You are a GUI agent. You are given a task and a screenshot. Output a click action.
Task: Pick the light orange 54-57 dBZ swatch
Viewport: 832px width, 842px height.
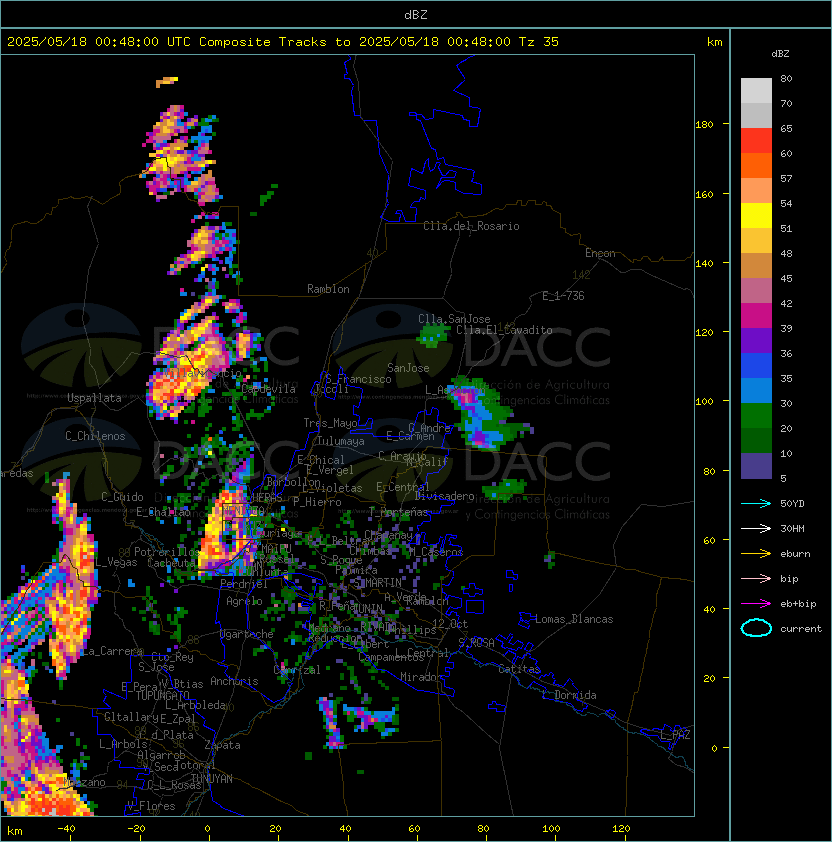756,191
